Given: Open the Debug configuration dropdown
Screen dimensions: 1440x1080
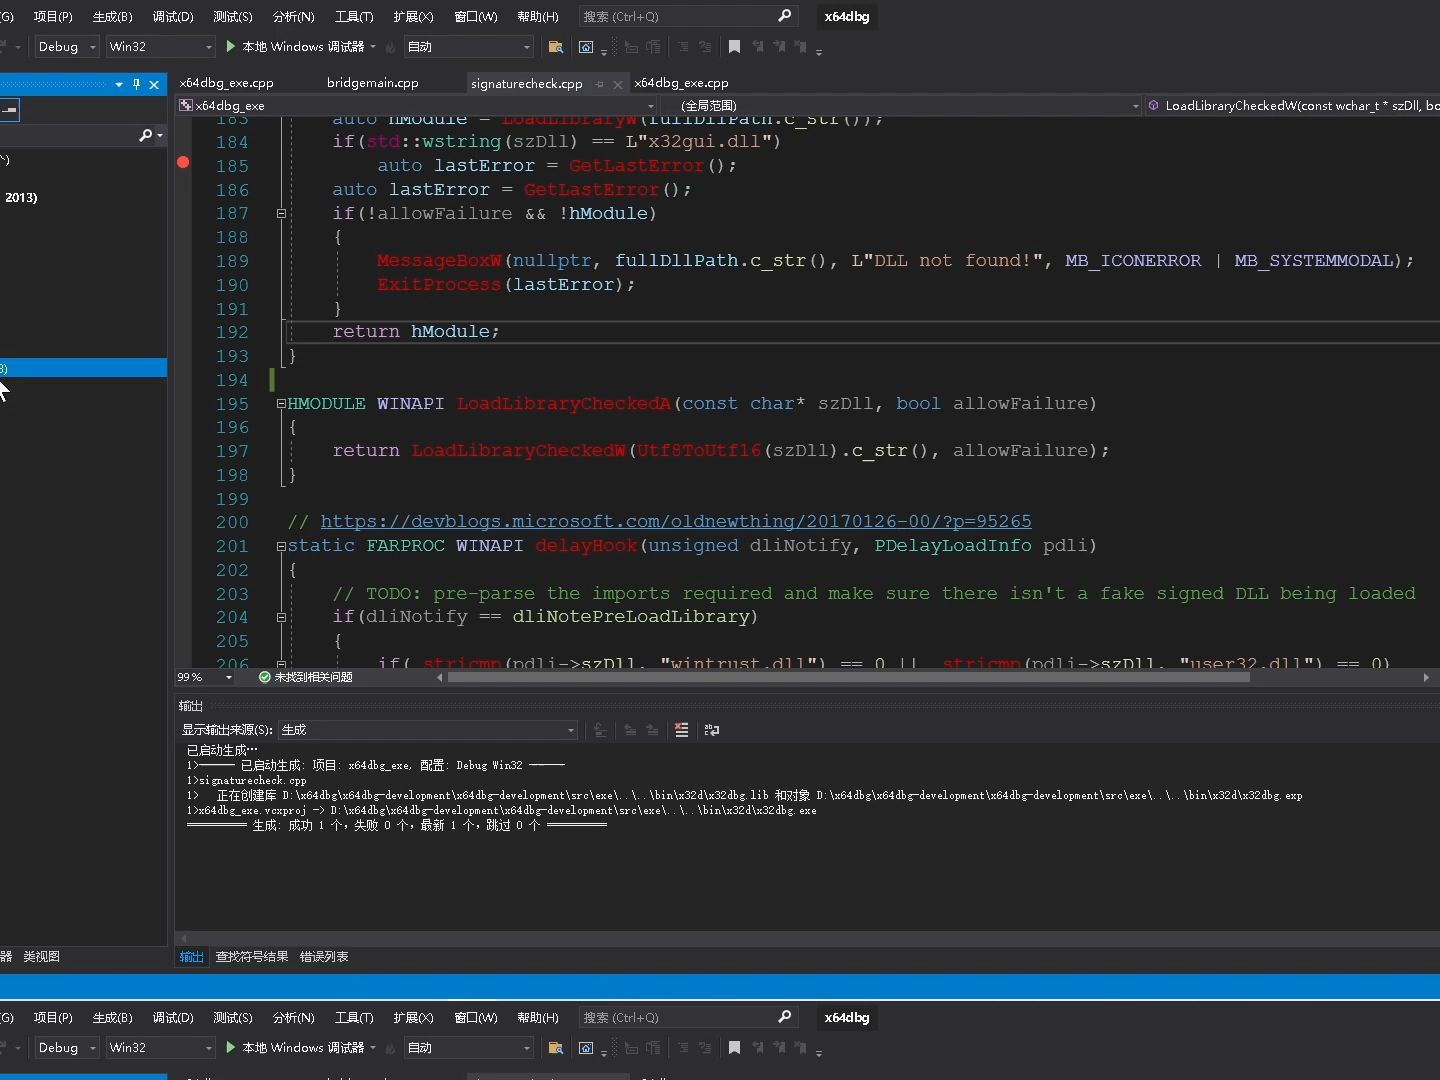Looking at the screenshot, I should [92, 47].
